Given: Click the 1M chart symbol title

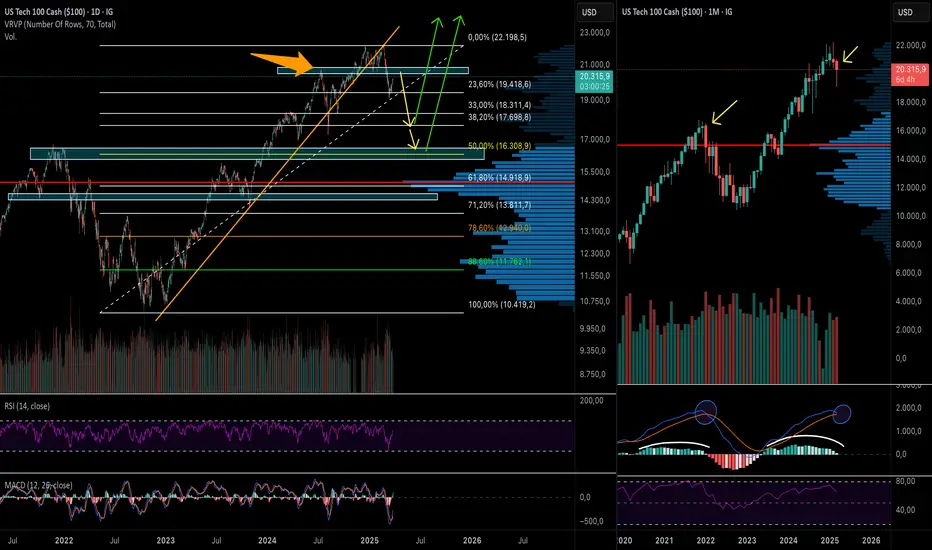Looking at the screenshot, I should pos(677,12).
